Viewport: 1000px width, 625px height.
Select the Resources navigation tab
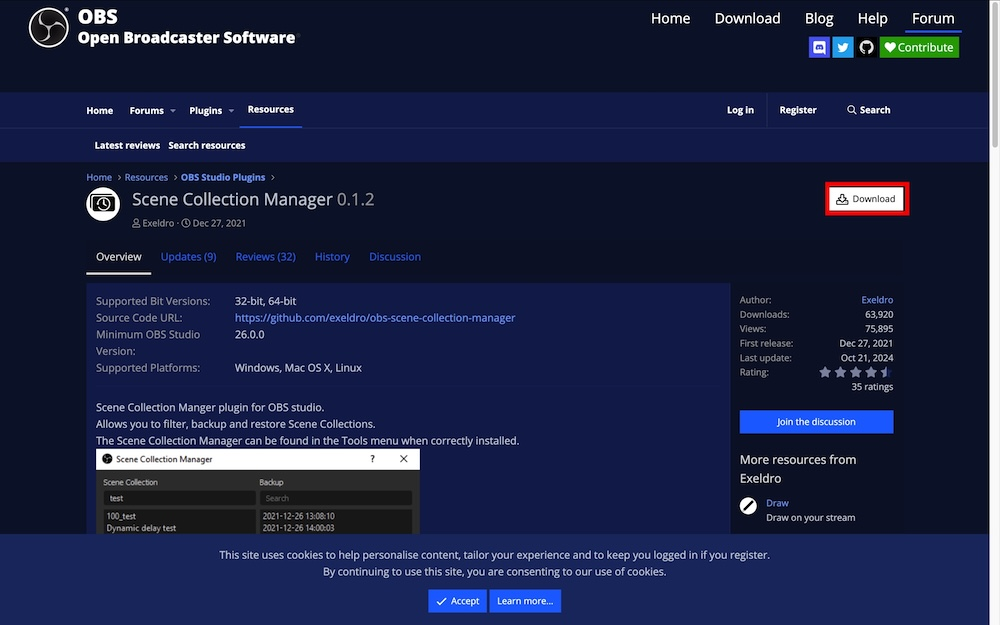(270, 110)
